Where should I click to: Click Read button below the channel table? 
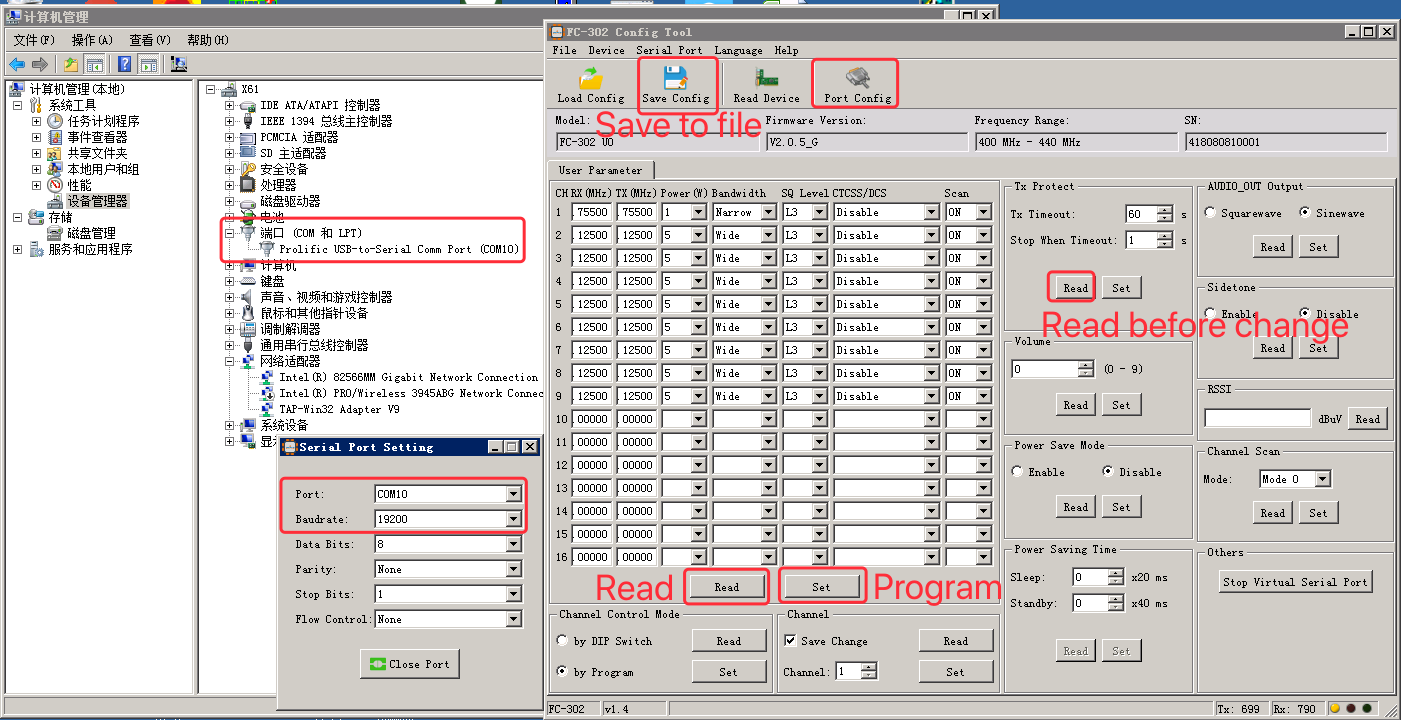pos(727,587)
